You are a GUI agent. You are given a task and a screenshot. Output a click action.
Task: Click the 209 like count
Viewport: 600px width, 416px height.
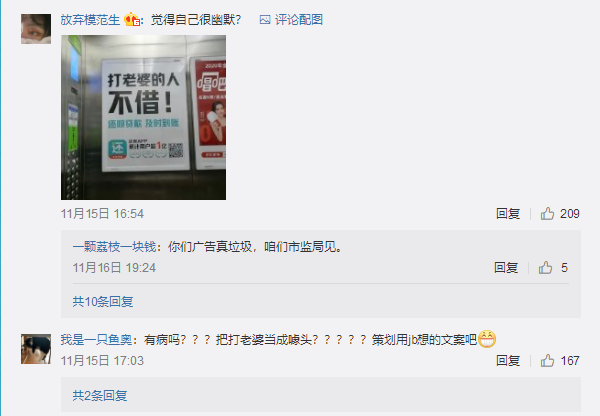pos(570,214)
